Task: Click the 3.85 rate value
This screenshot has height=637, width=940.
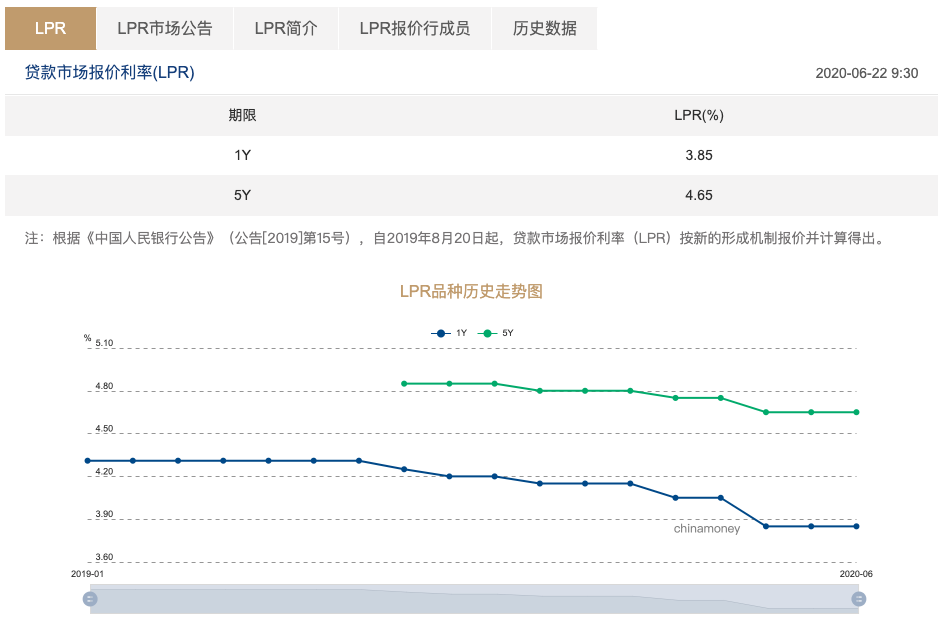Action: (699, 155)
